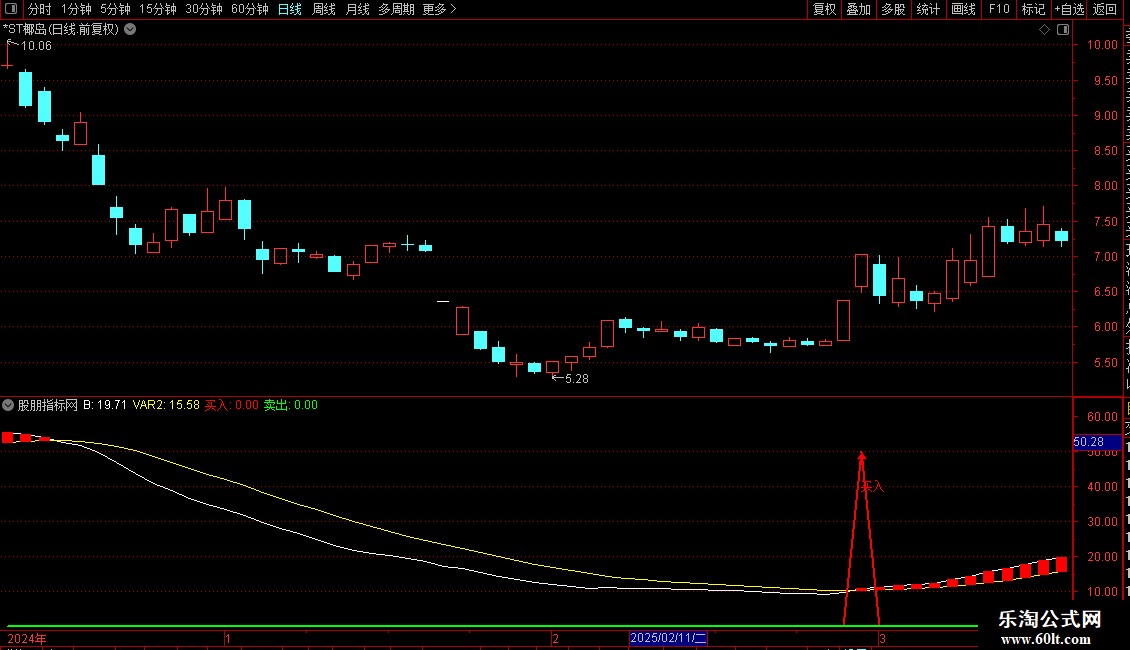Select the 1分钟 period tab

coord(76,9)
